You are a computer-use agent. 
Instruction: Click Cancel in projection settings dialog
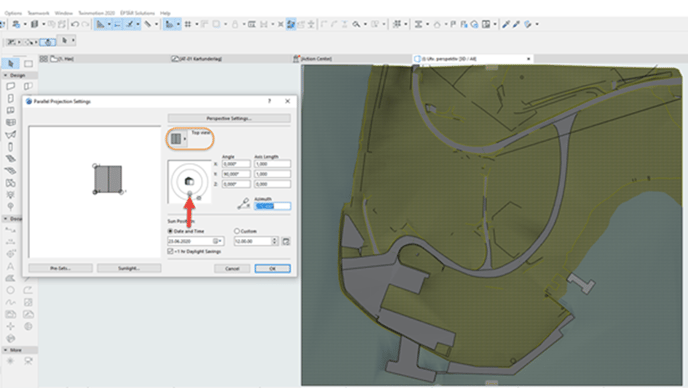coord(232,268)
